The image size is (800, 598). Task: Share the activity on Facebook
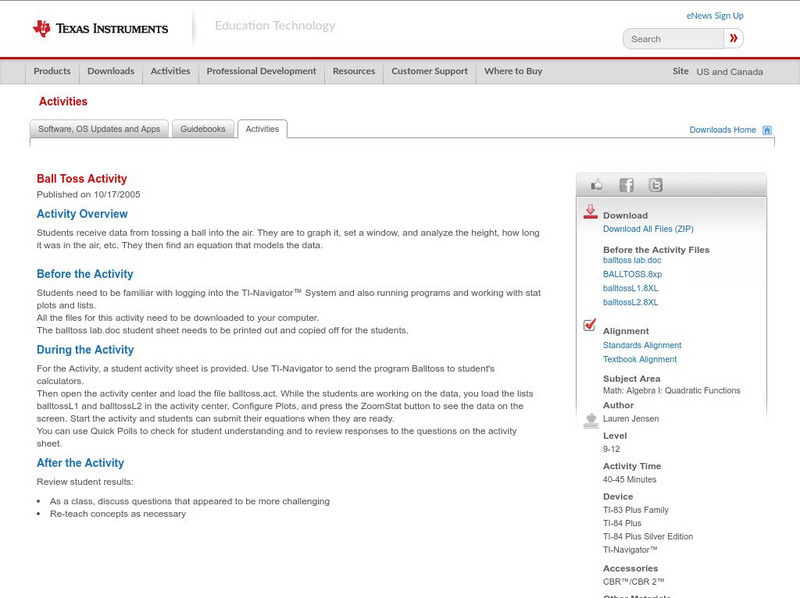point(626,185)
